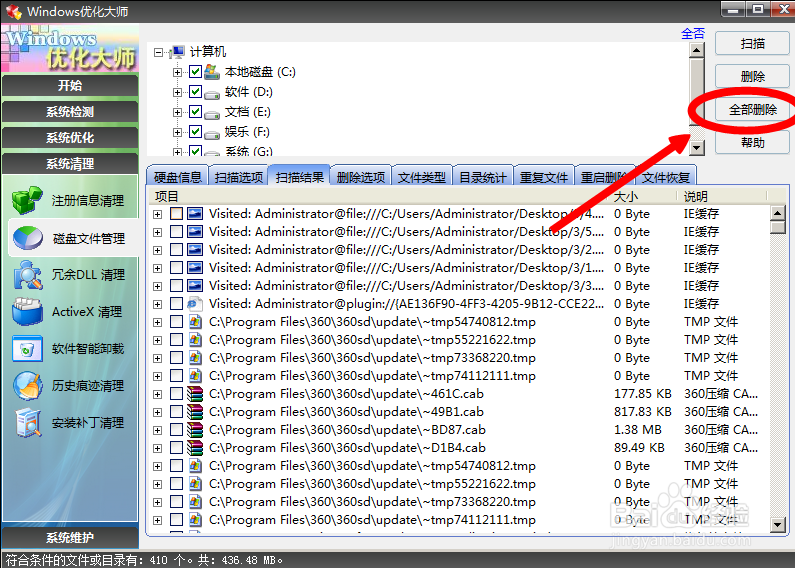Click file icon of first ~tmp54740812.tmp row
The height and width of the screenshot is (568, 795).
[195, 322]
